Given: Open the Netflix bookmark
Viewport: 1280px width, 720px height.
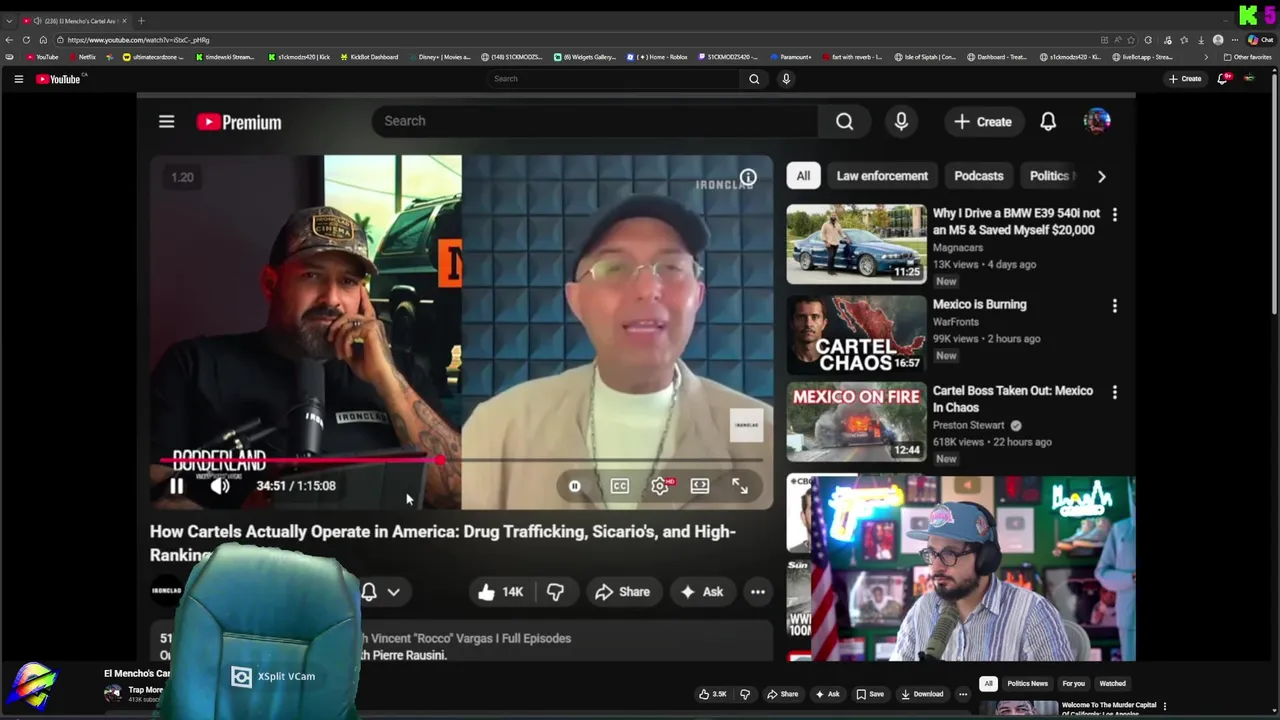Looking at the screenshot, I should [82, 57].
